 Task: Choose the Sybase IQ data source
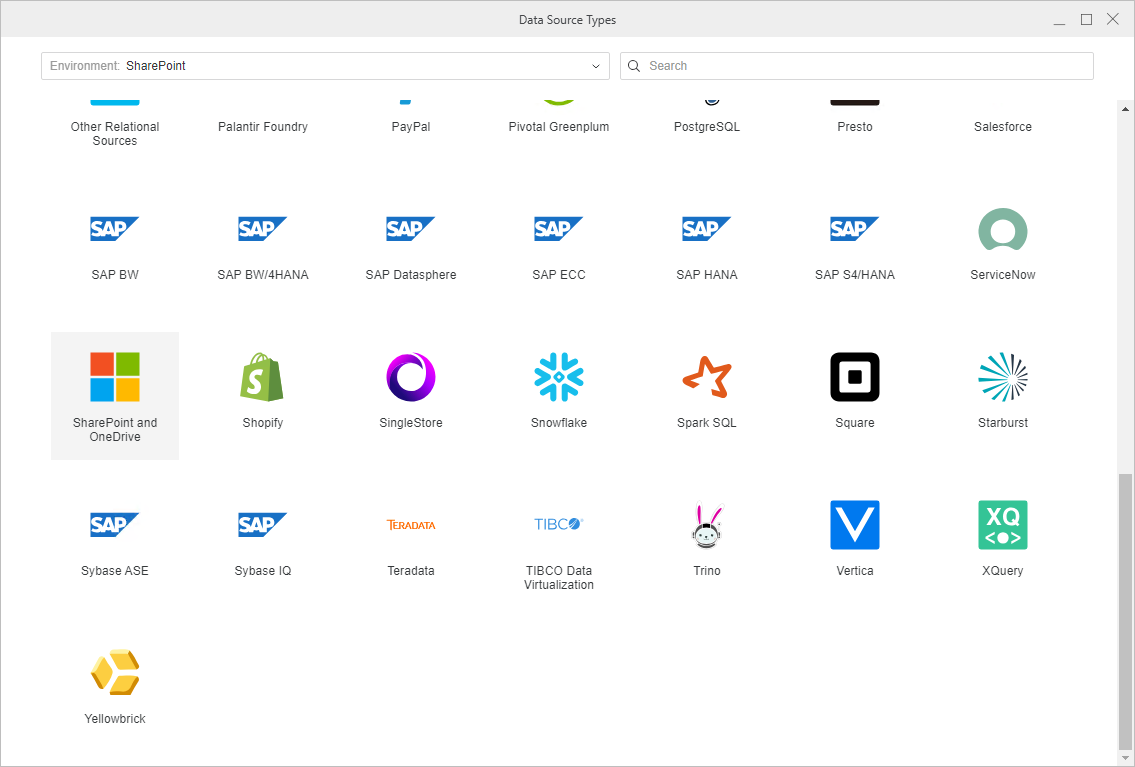(263, 526)
